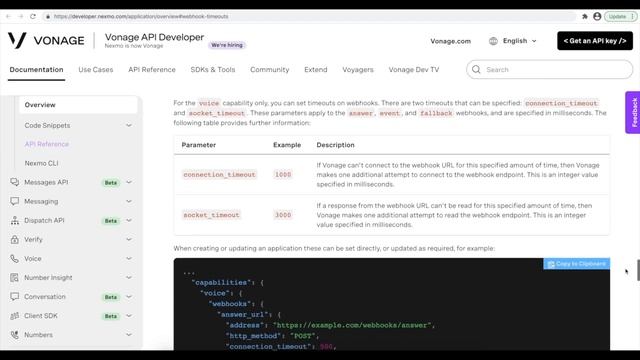Expand Verify section chevron
Screen dimensions: 640x360
pos(129,240)
